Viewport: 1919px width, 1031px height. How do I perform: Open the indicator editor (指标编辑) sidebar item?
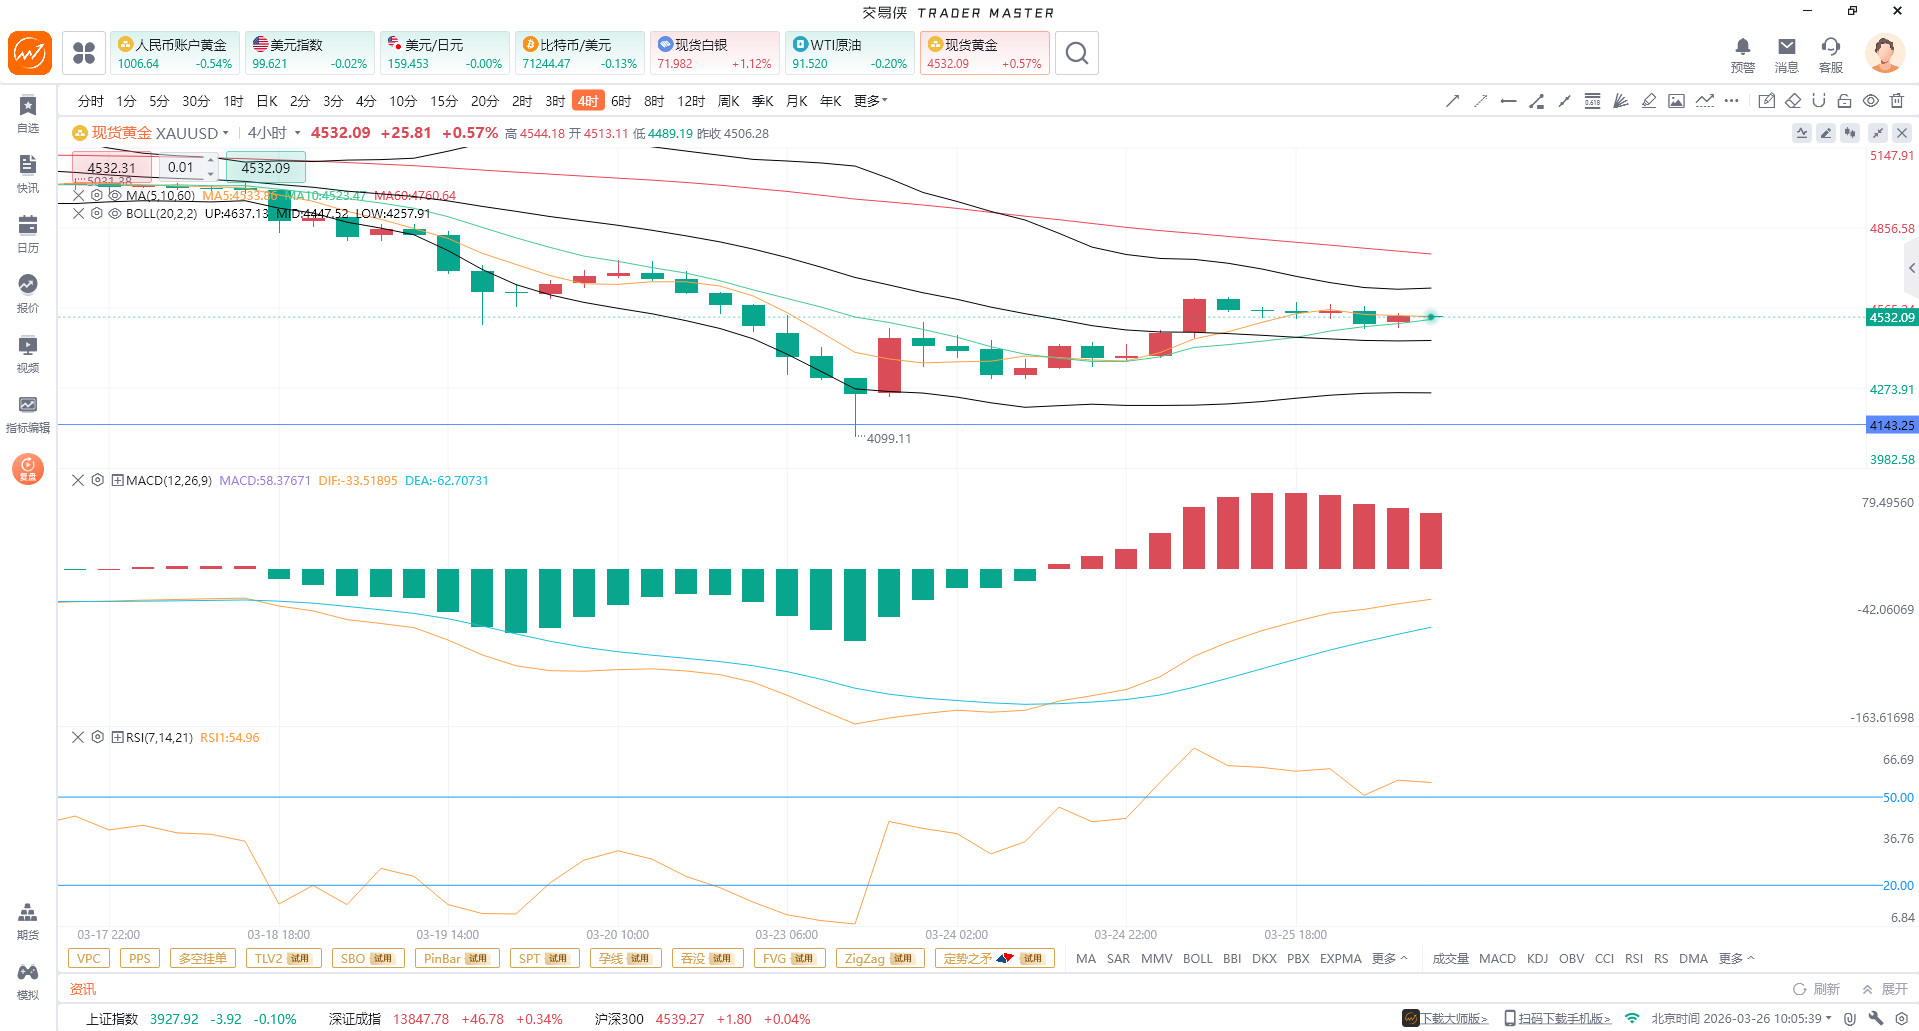click(28, 414)
